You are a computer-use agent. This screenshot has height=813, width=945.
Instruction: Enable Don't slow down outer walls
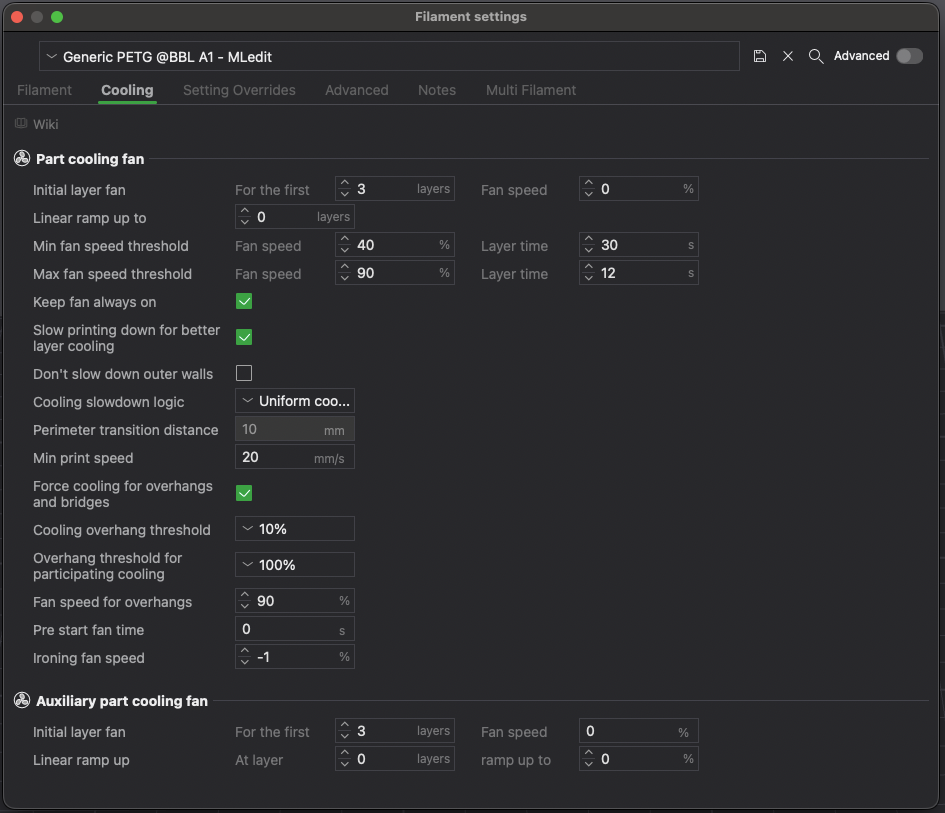click(x=244, y=373)
